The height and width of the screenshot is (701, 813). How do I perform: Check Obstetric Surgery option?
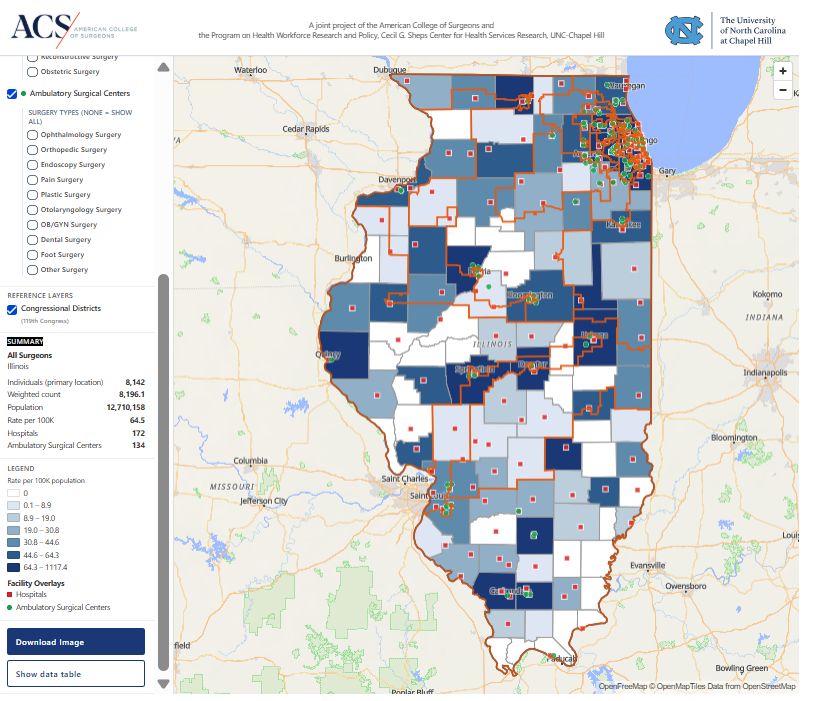[x=32, y=72]
